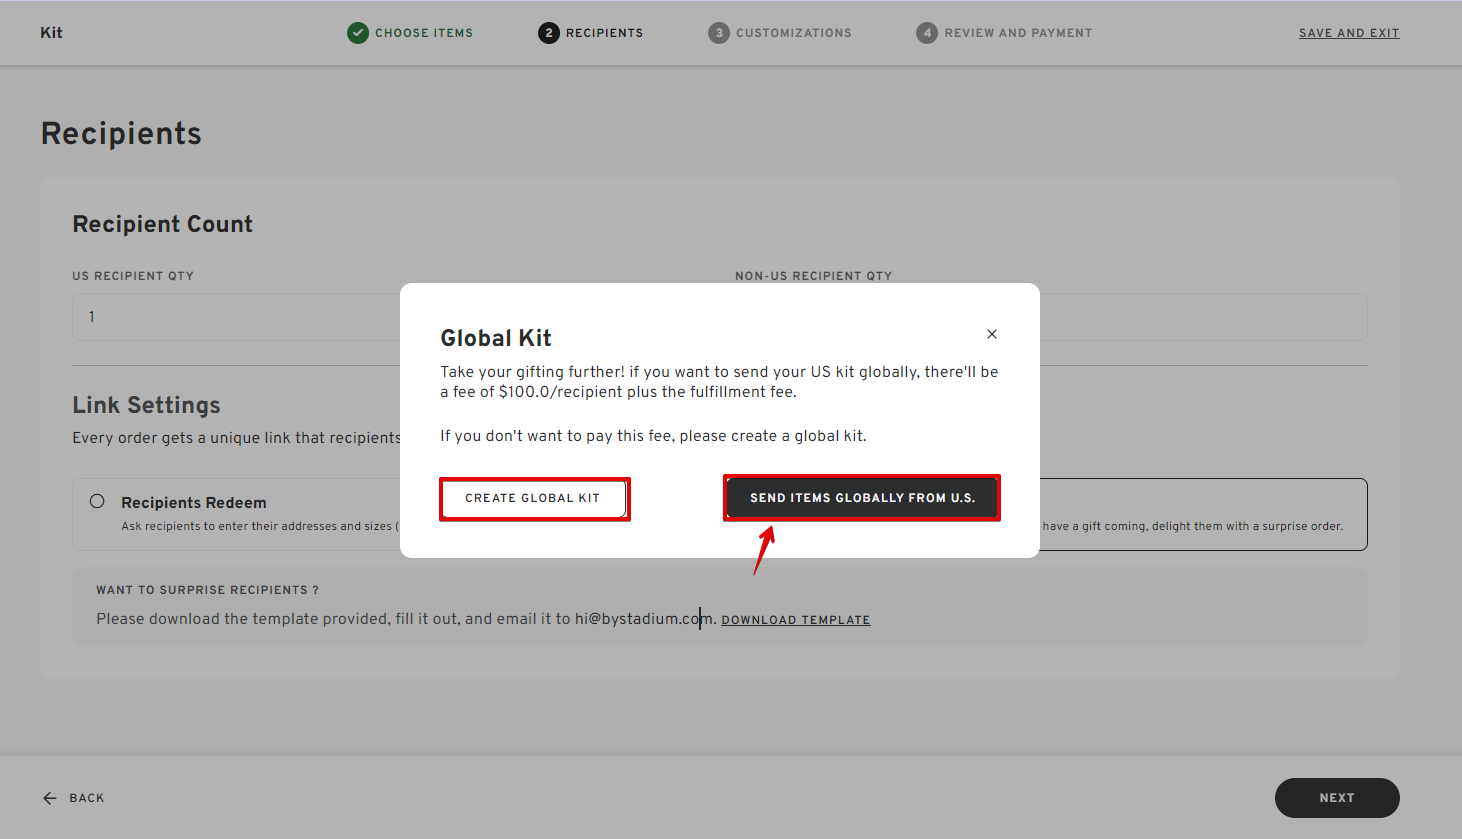Click the Recipients step label in the header
The width and height of the screenshot is (1462, 839).
[x=604, y=33]
